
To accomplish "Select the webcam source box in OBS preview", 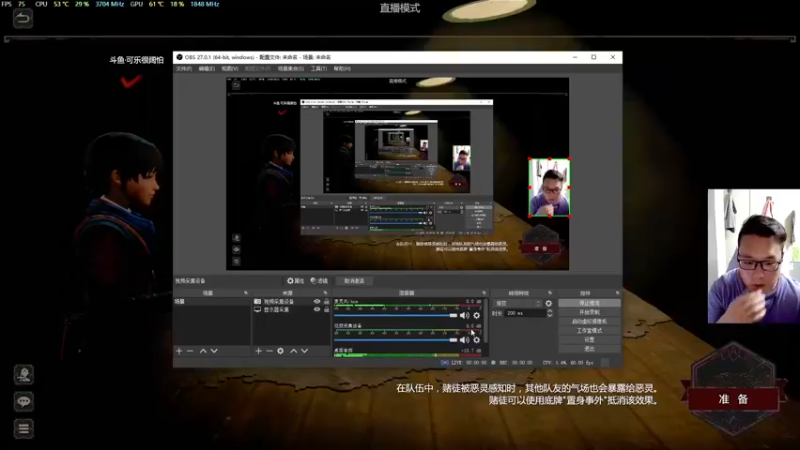I will pyautogui.click(x=549, y=188).
